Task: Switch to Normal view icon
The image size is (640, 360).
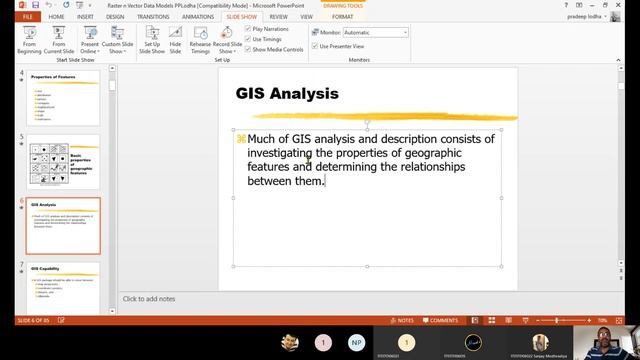Action: 475,320
